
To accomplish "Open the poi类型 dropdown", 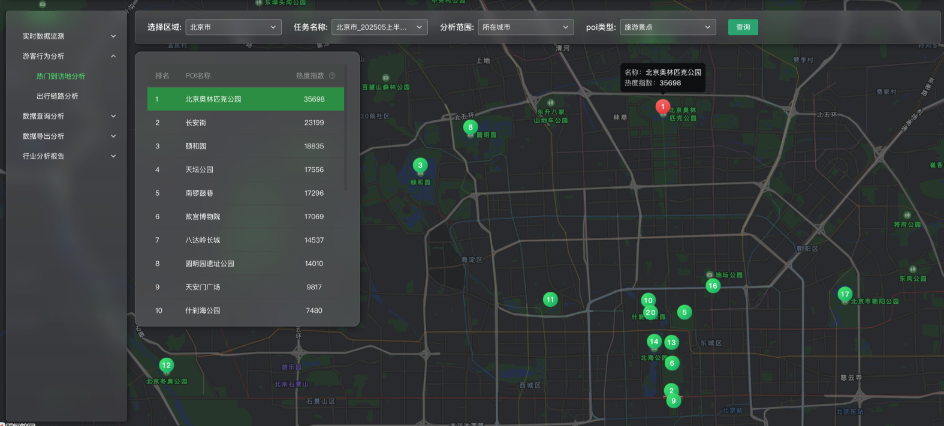I will (668, 27).
